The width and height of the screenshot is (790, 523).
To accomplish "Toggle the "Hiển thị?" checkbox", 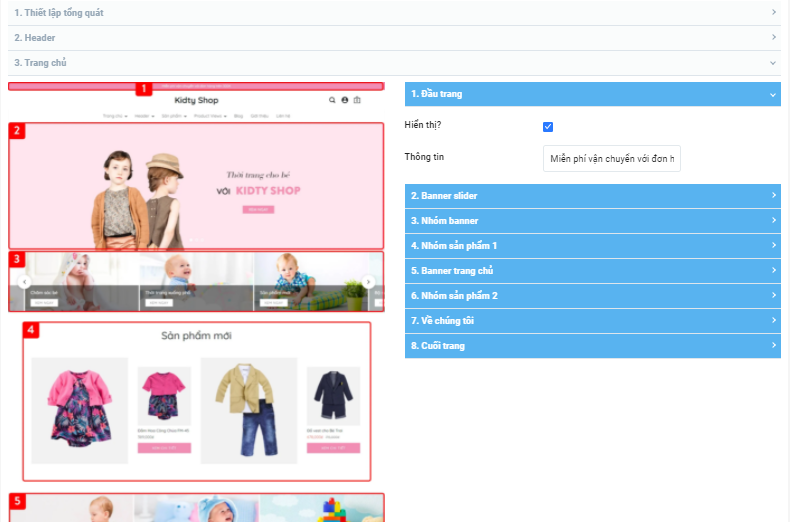I will [548, 127].
